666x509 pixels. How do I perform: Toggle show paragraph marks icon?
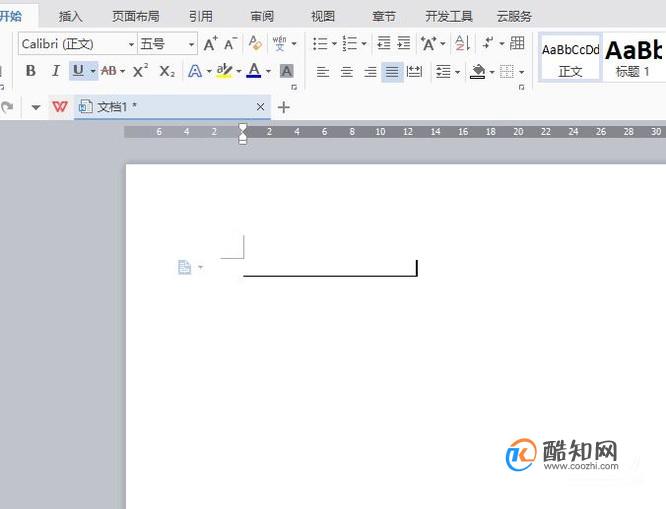[488, 43]
